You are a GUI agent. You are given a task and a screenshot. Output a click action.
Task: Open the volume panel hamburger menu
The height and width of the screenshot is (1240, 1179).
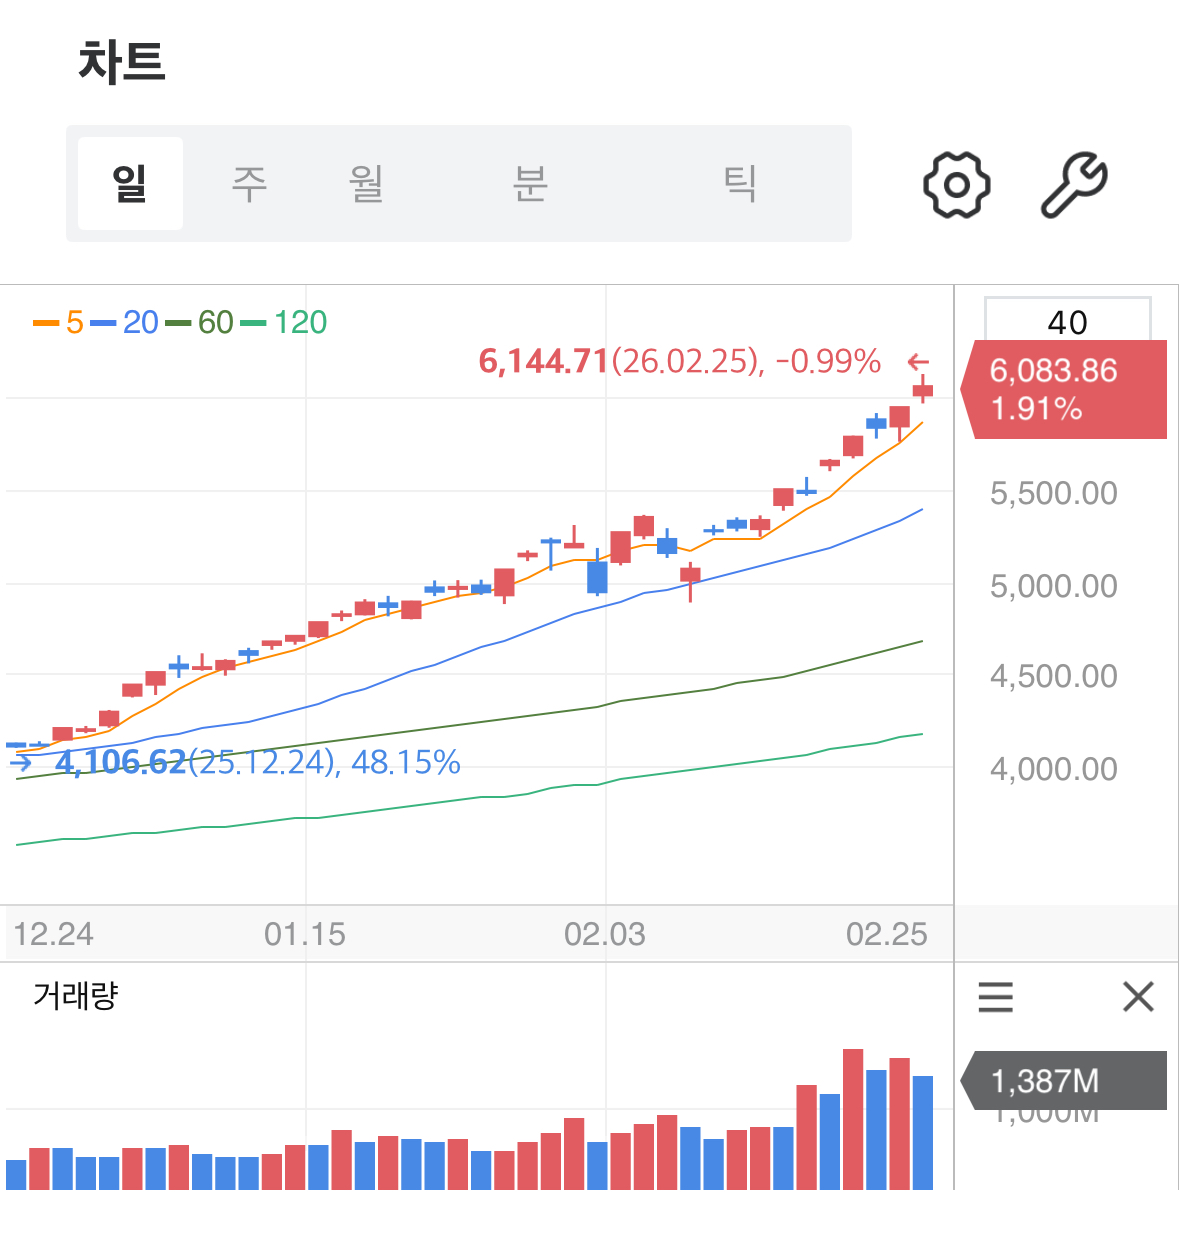point(995,997)
